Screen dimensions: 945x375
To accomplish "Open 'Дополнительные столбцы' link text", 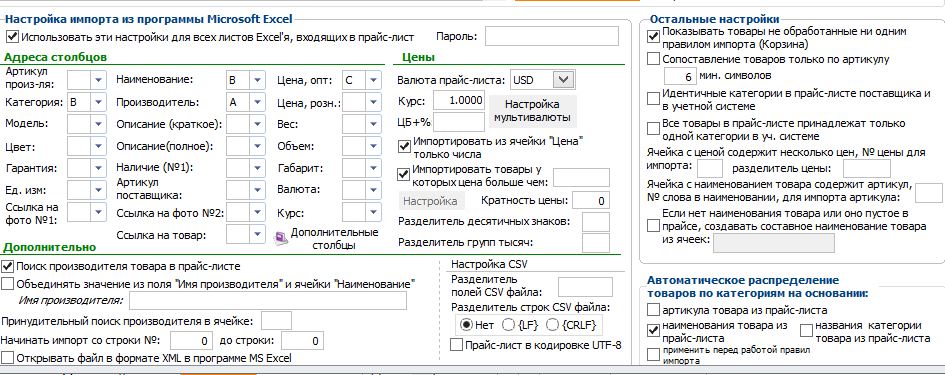I will click(334, 239).
